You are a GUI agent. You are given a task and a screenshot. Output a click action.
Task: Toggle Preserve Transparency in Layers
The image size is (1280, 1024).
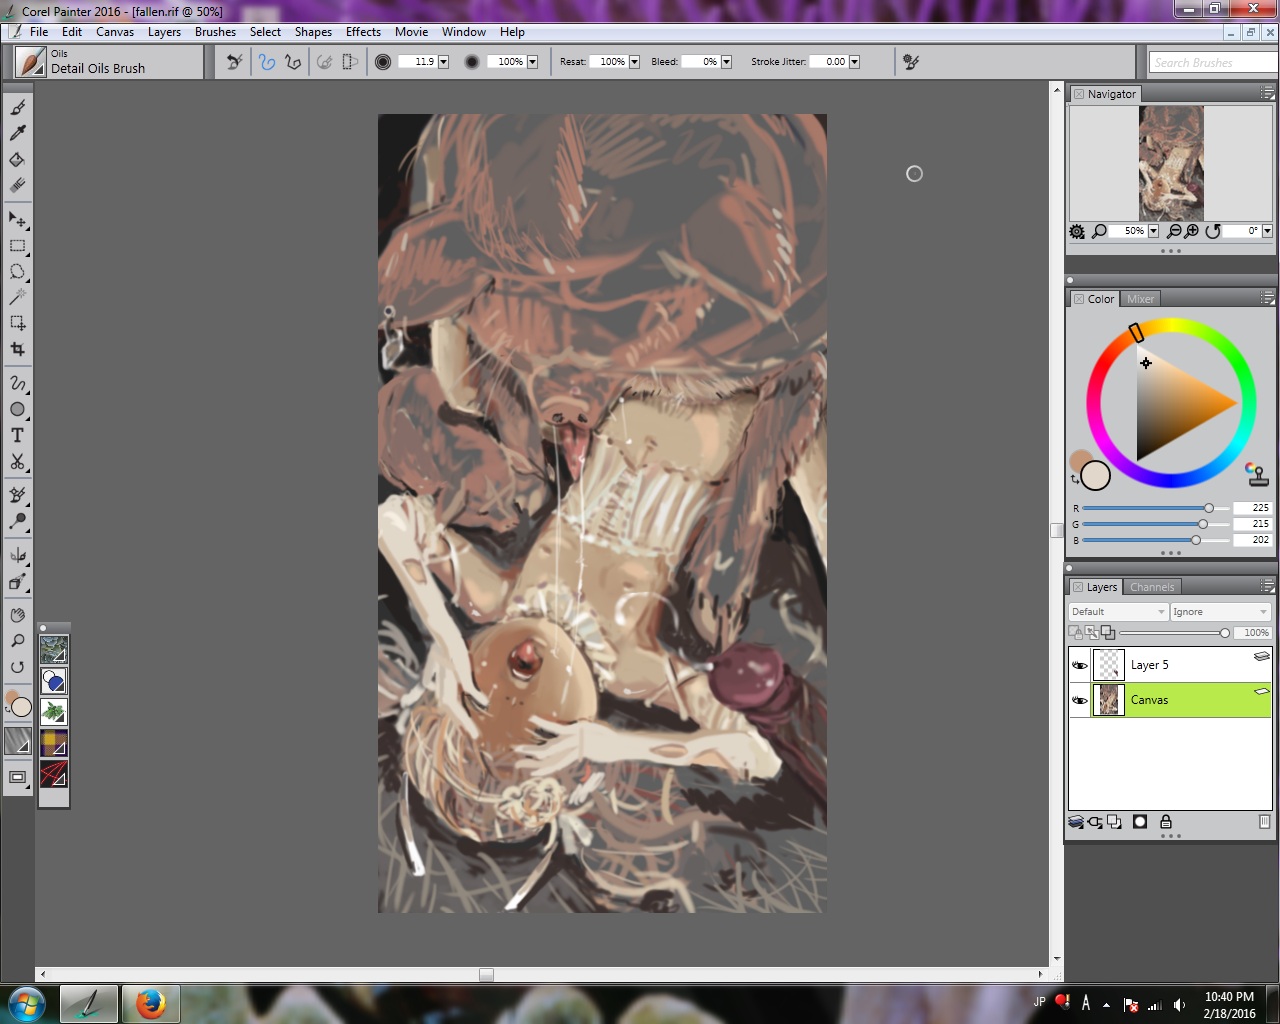(x=1075, y=632)
